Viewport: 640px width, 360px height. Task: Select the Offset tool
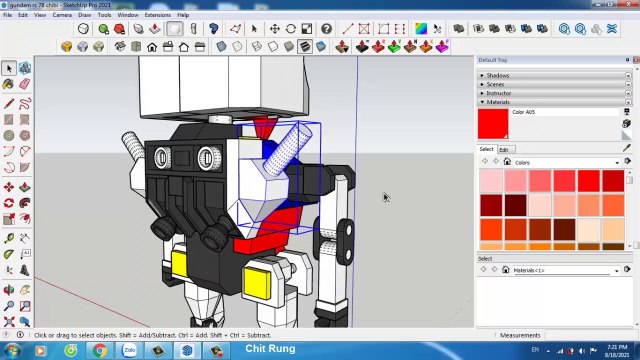coord(25,219)
